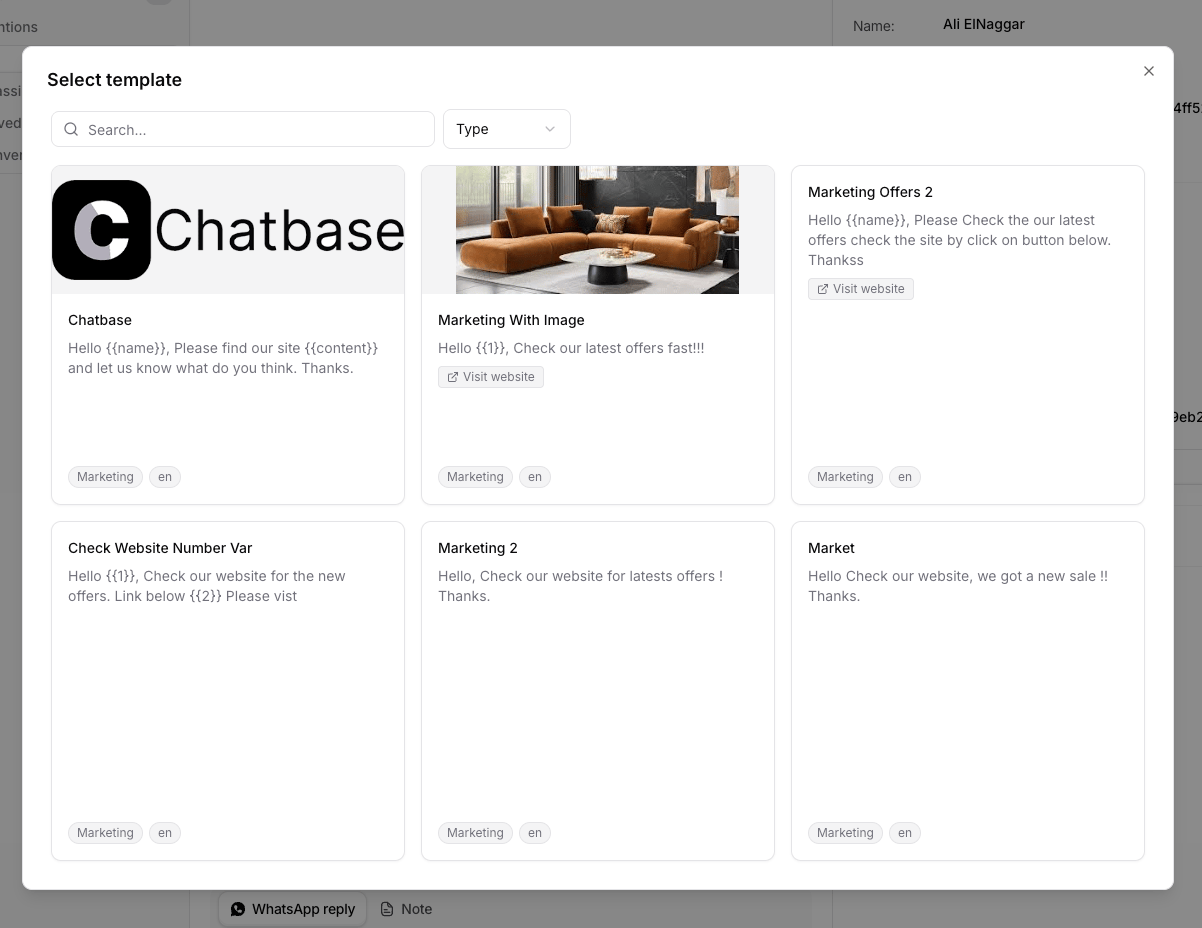
Task: Select the Chatbase template title
Action: pos(100,320)
